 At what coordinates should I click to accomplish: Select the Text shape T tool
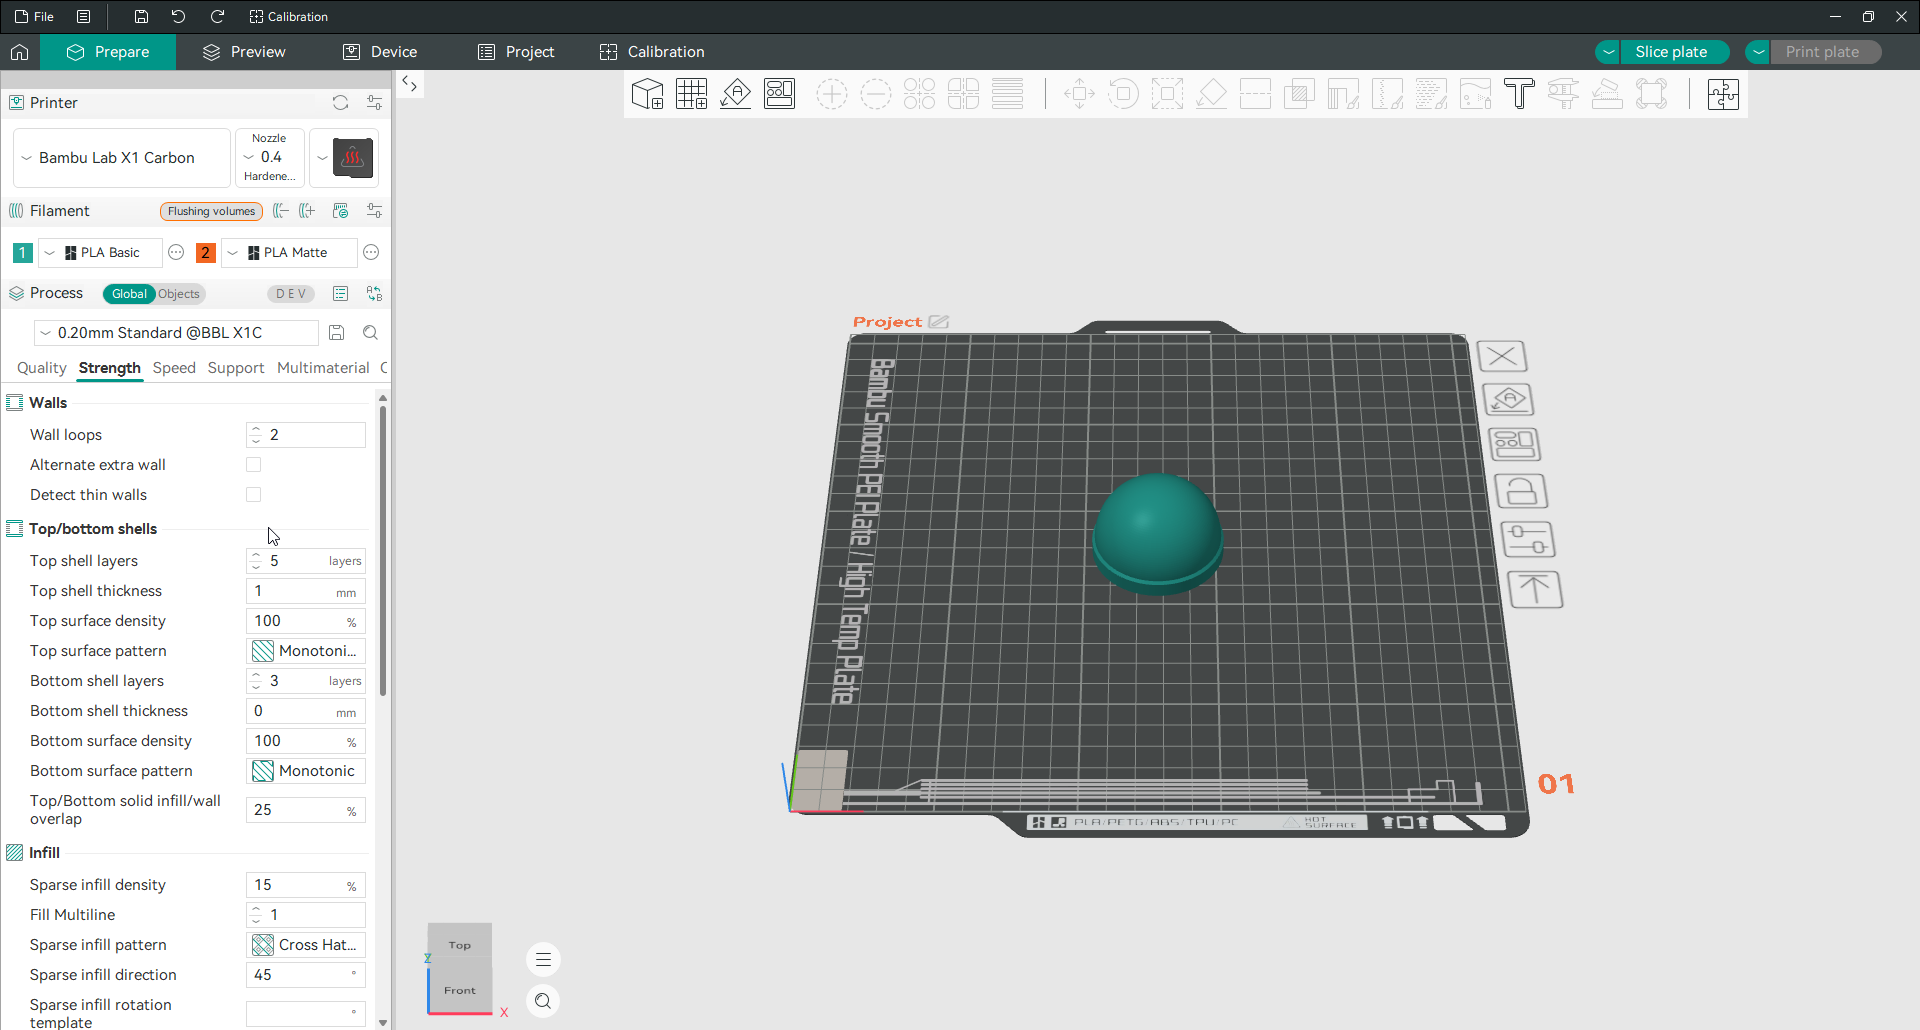click(1519, 94)
